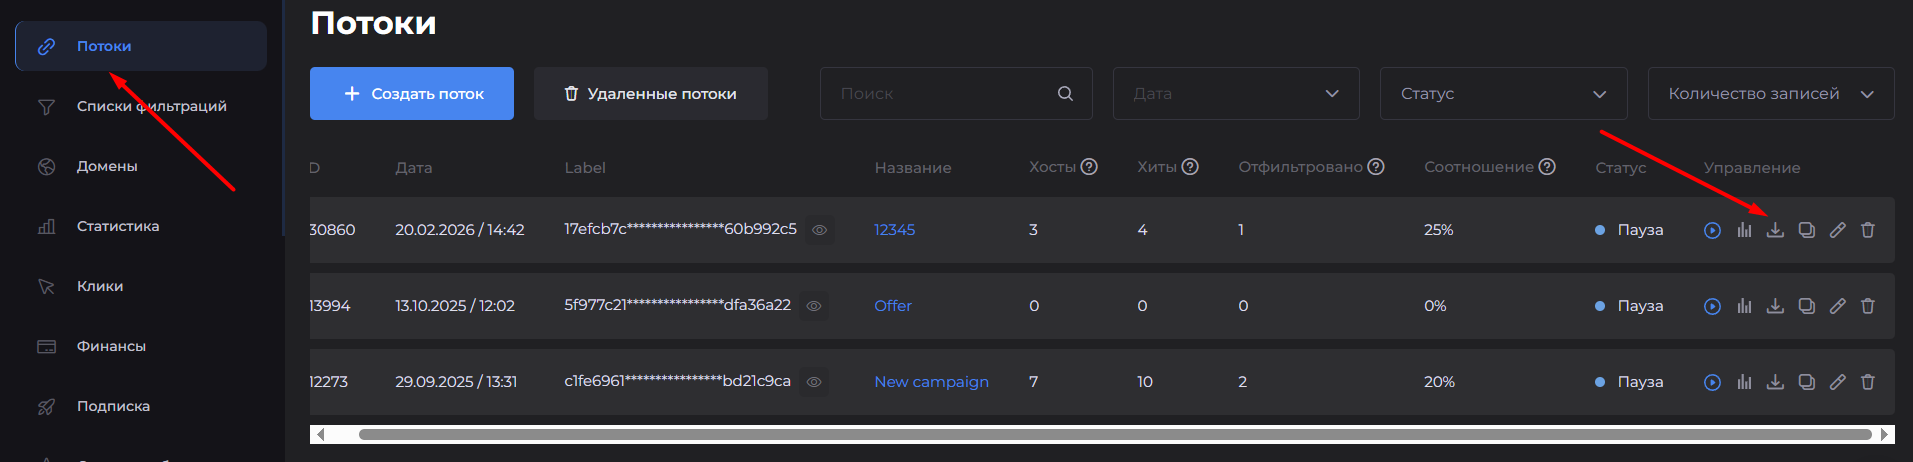
Task: Edit the Offer stream with pencil icon
Action: pos(1837,306)
